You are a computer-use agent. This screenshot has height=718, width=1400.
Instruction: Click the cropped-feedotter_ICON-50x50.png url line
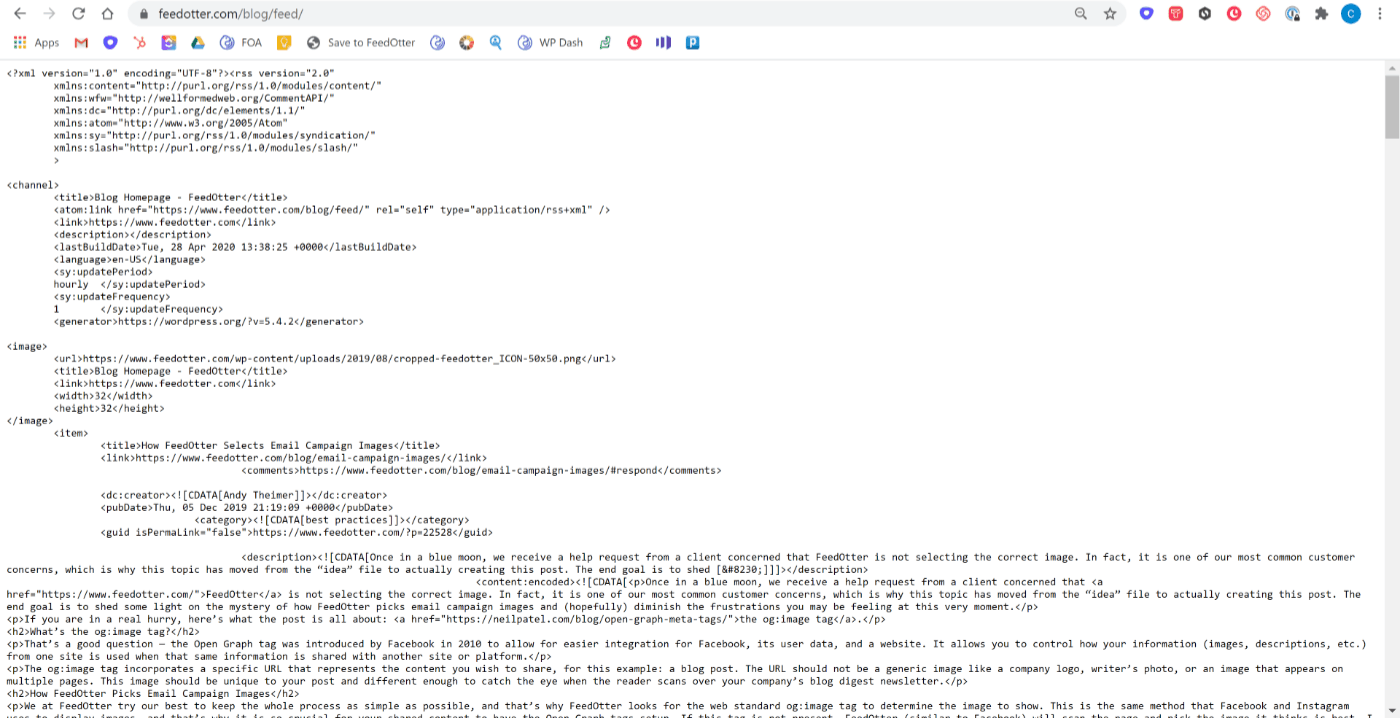pos(335,358)
